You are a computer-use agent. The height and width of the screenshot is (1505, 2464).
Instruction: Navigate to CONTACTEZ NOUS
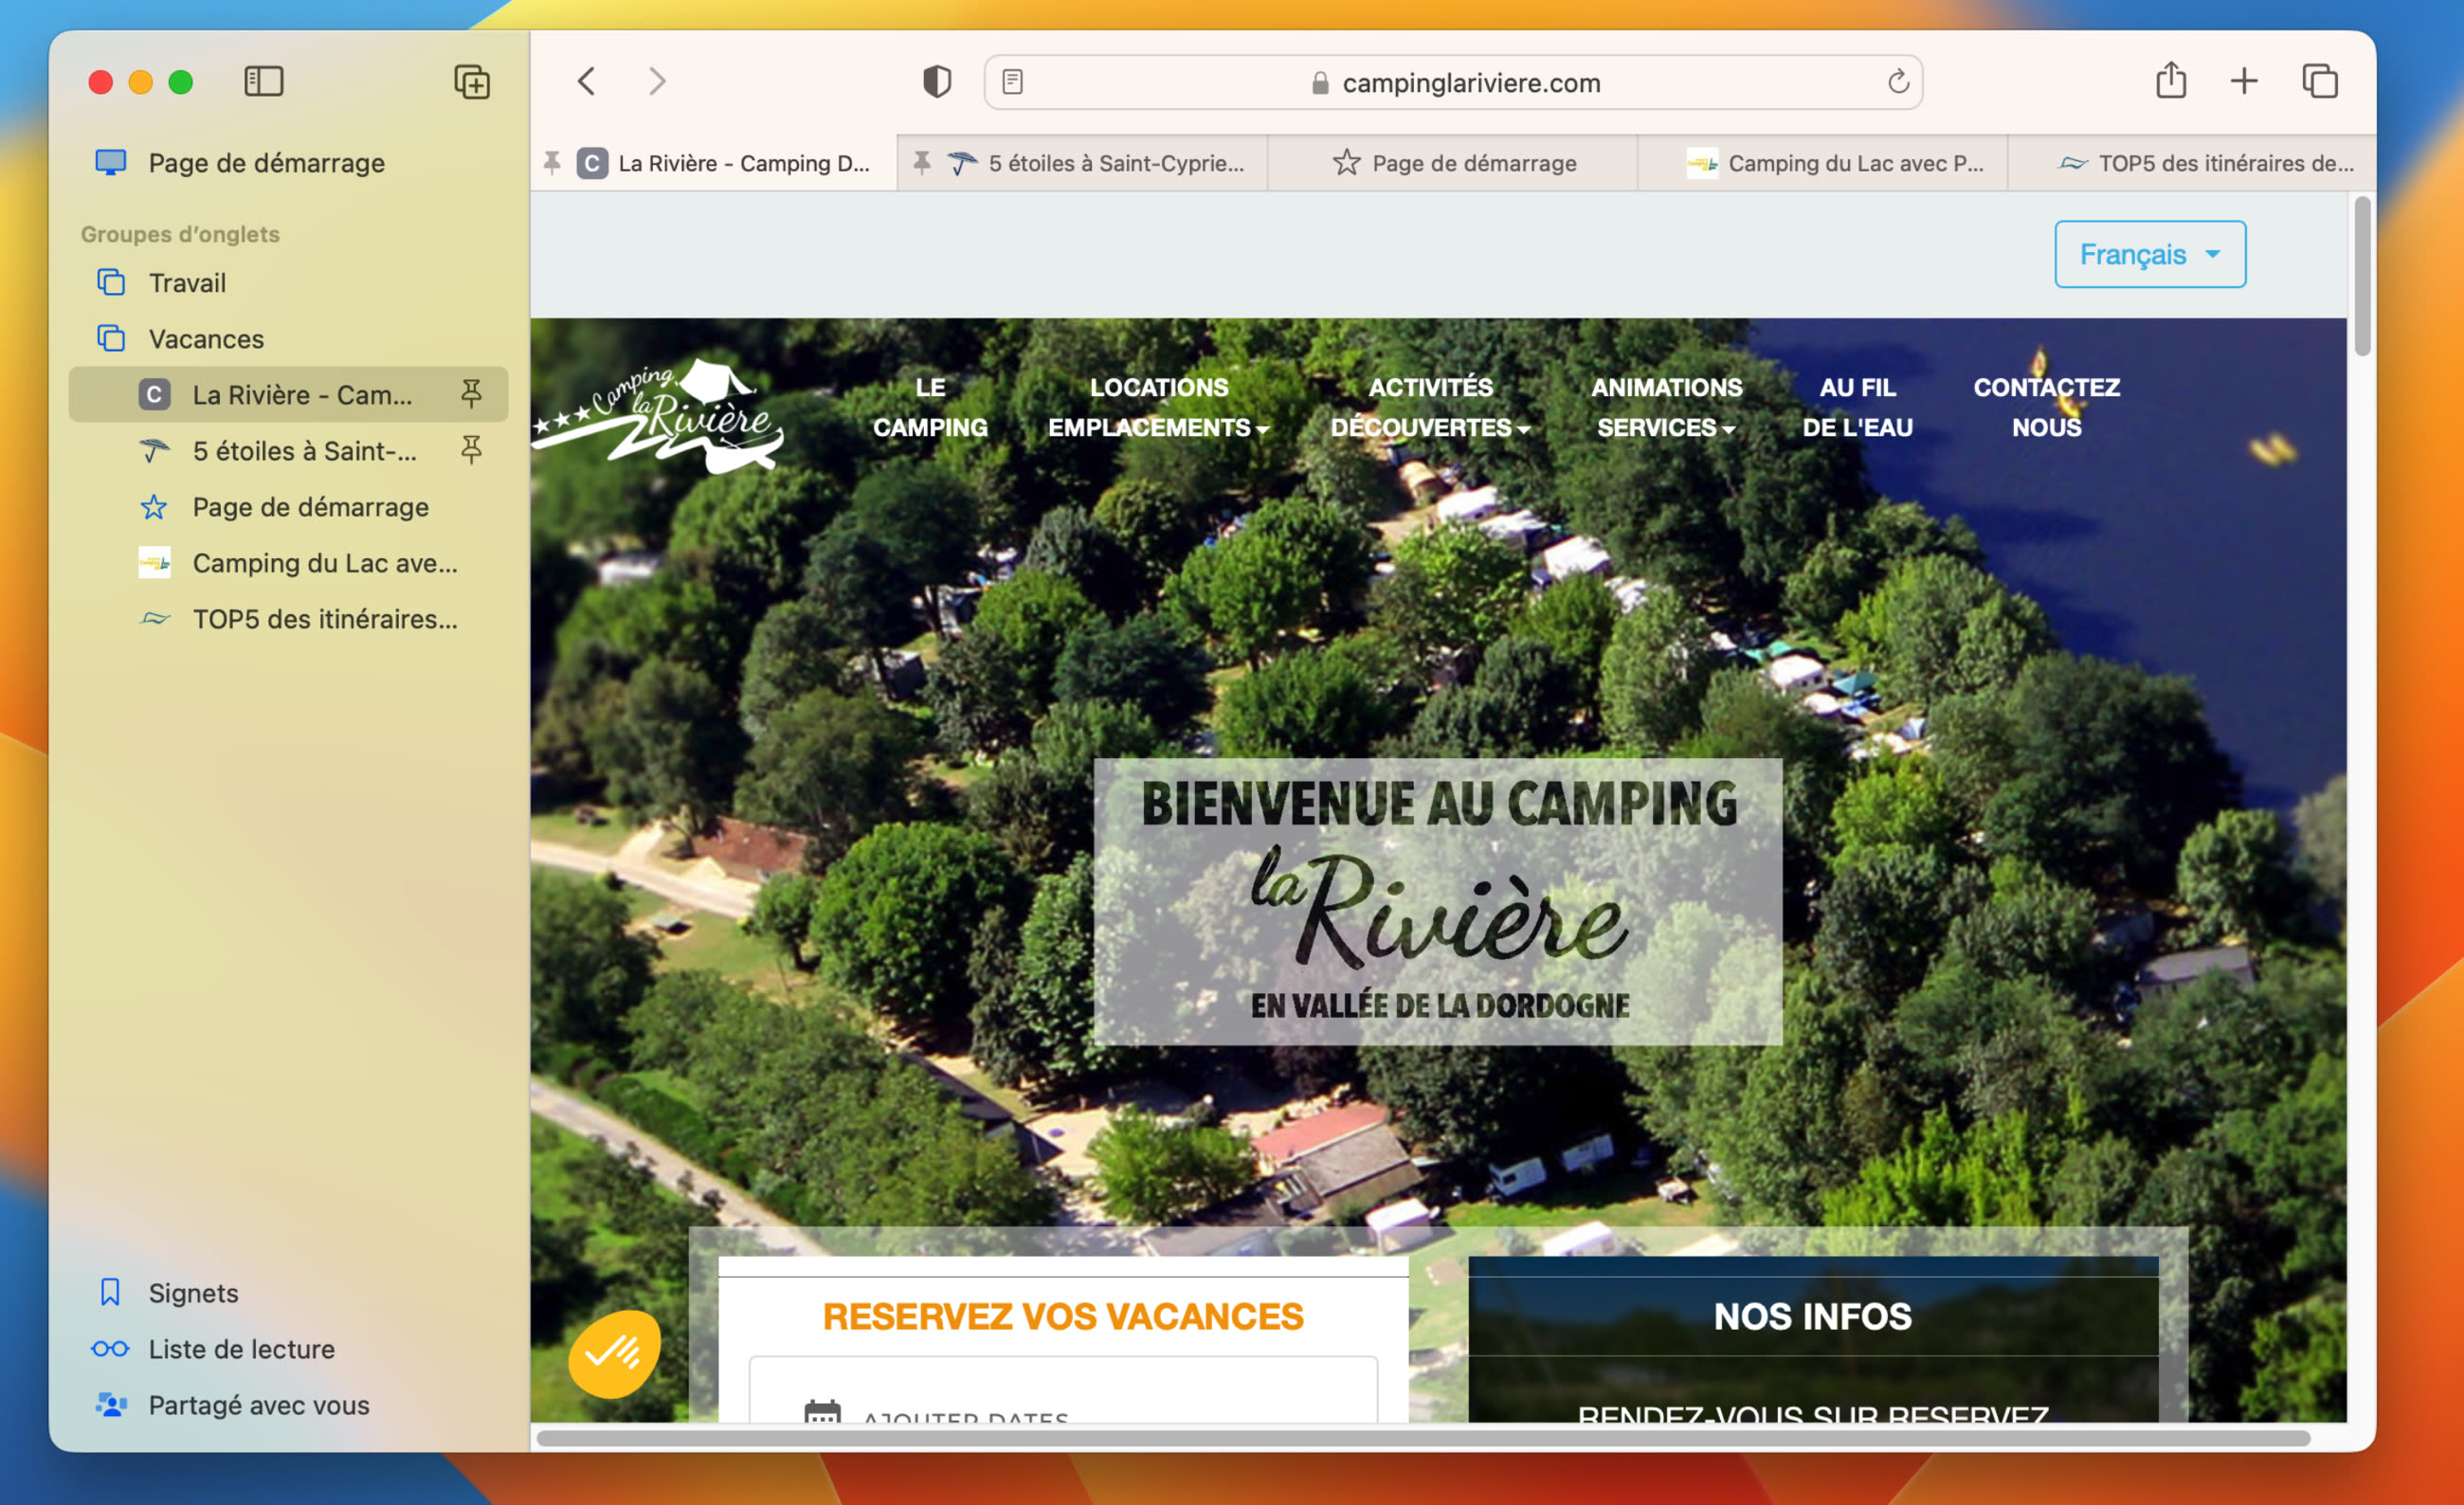point(2046,407)
